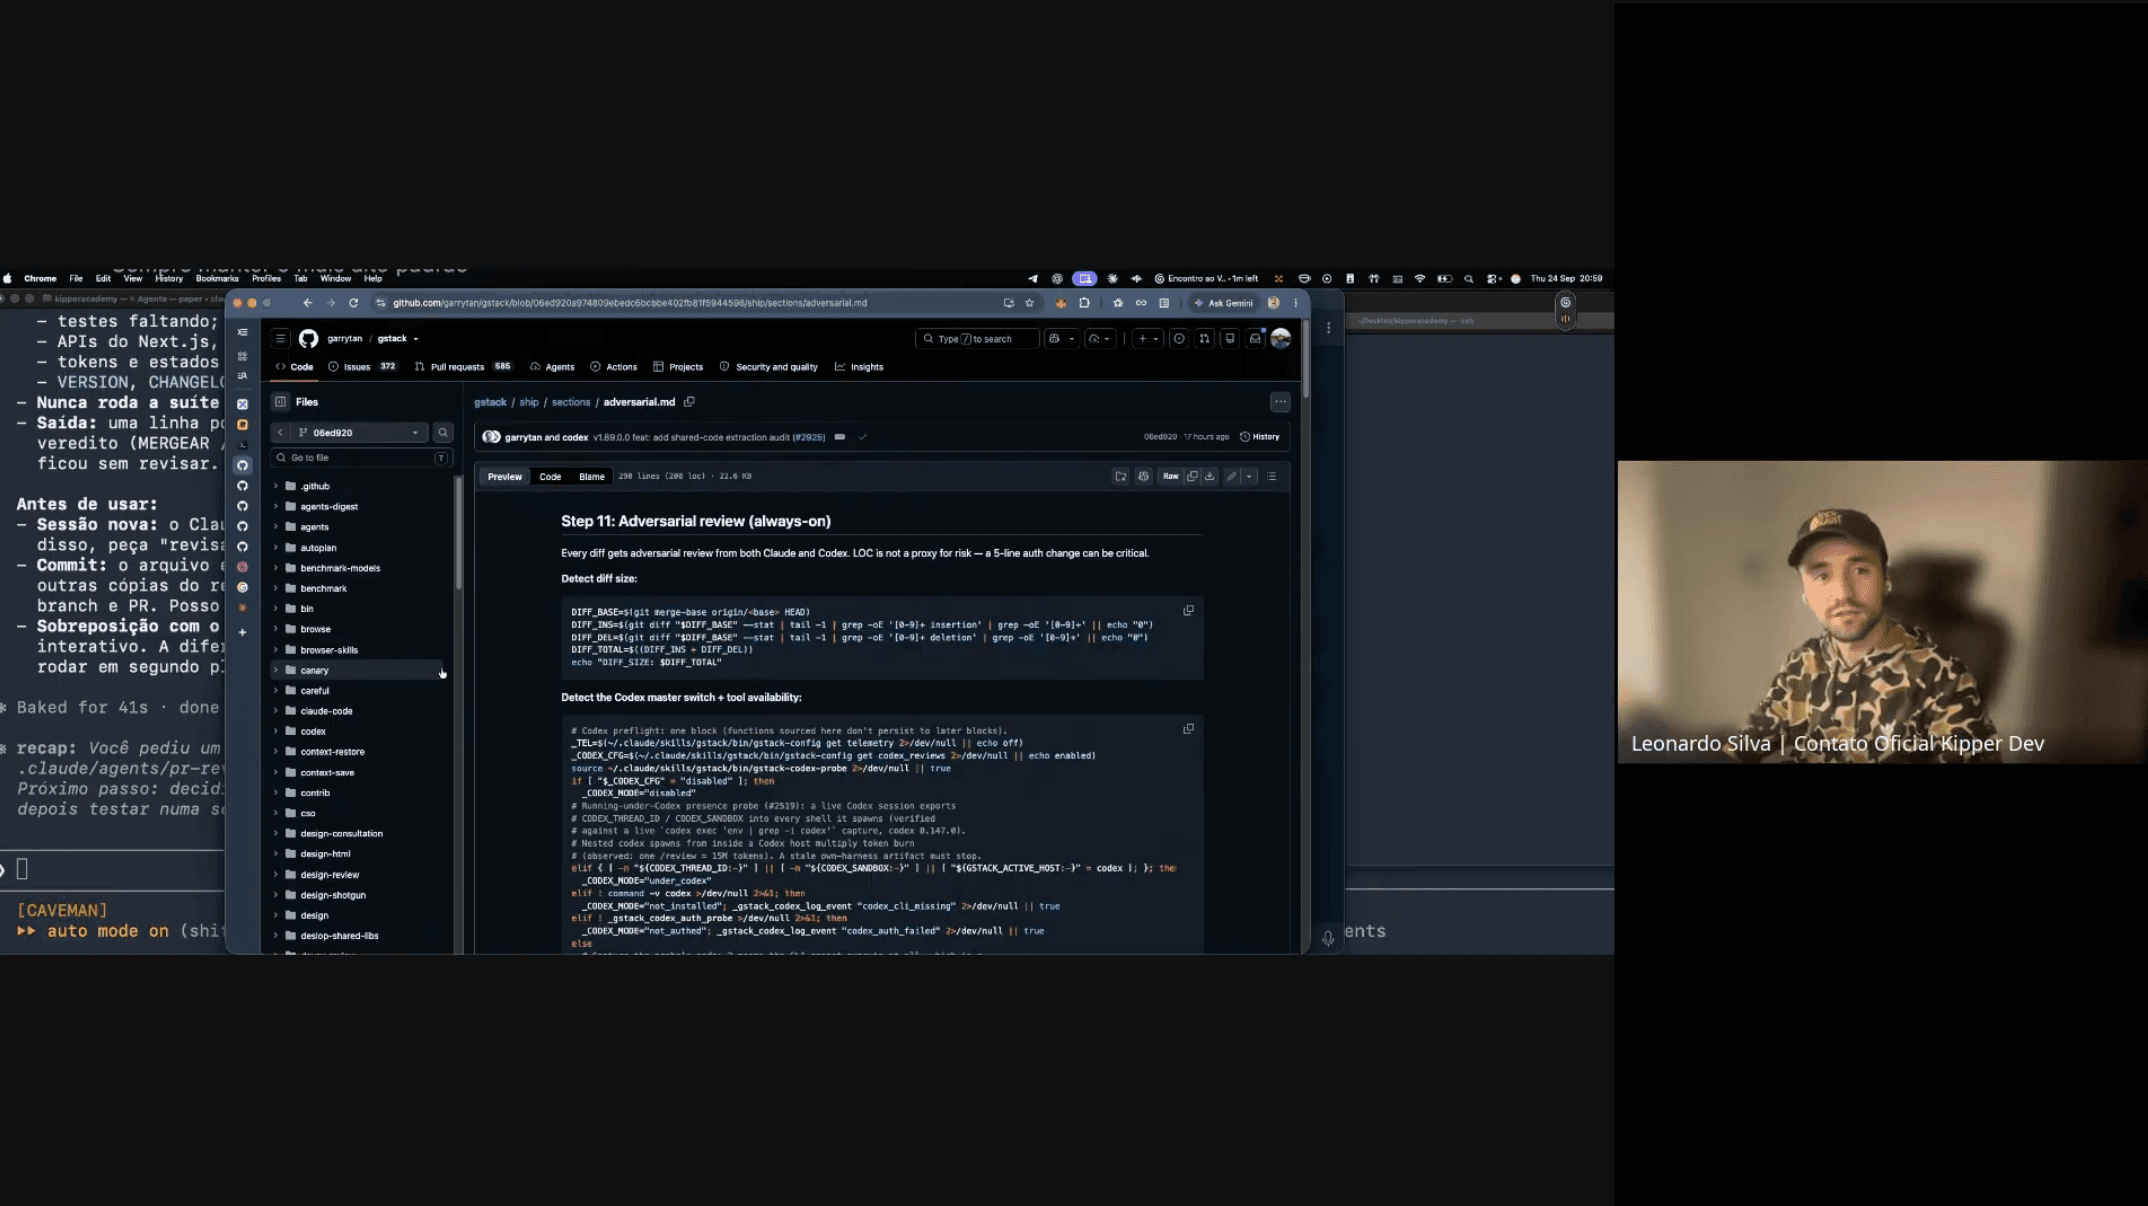Open GitHub issues shortcut circle icon
This screenshot has height=1206, width=2148.
click(x=1179, y=339)
